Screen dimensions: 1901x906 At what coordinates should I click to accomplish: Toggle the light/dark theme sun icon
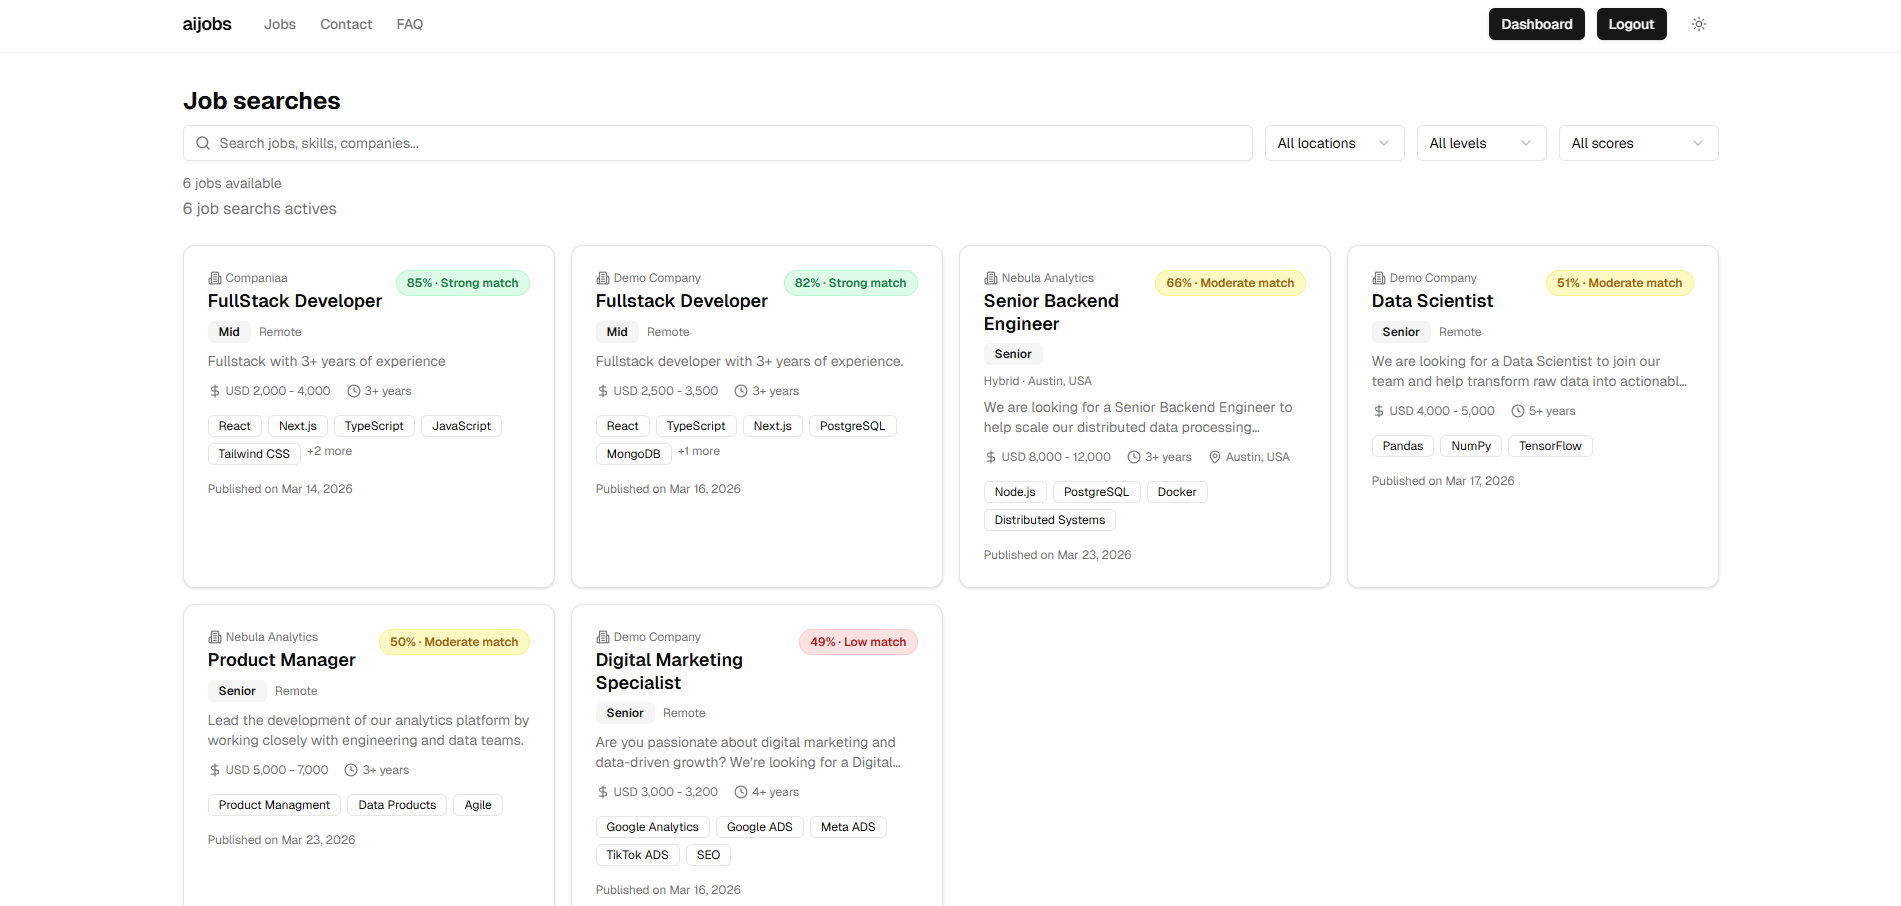pyautogui.click(x=1698, y=24)
